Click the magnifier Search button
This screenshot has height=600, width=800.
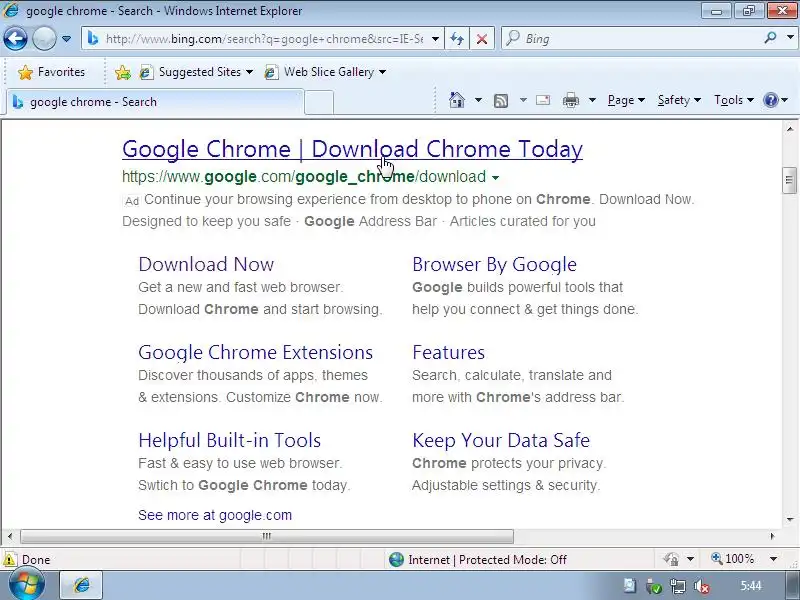pos(770,38)
